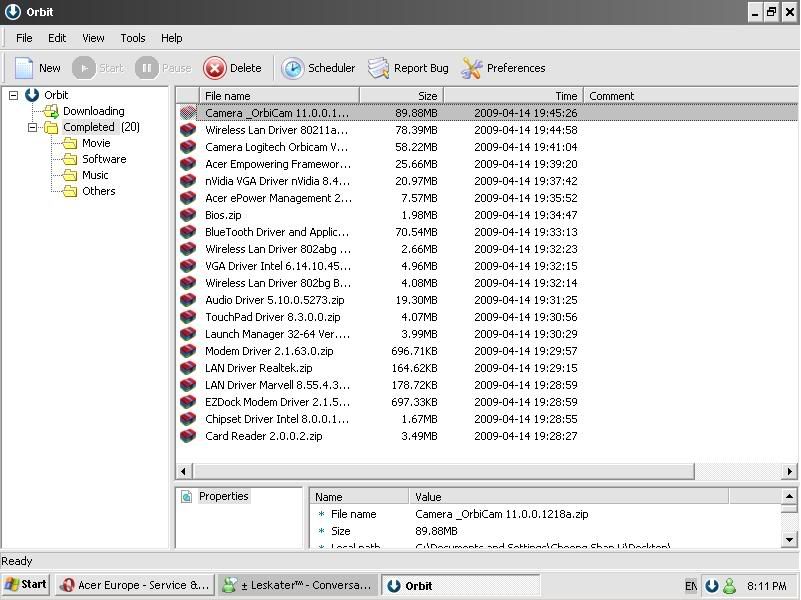Click the Software folder icon
Viewport: 801px width, 600px height.
point(70,159)
